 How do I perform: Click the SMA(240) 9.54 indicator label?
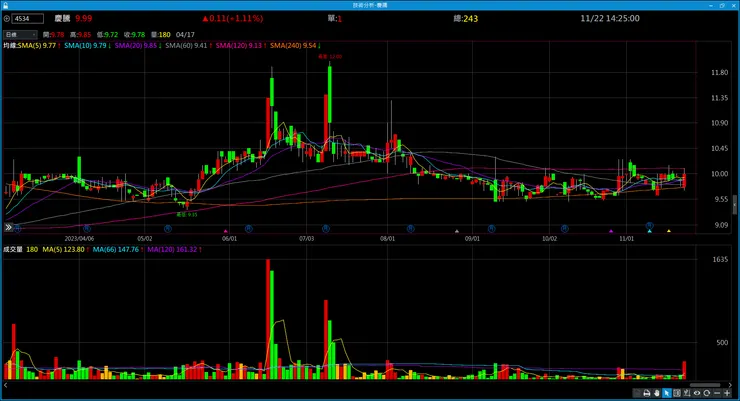click(295, 46)
